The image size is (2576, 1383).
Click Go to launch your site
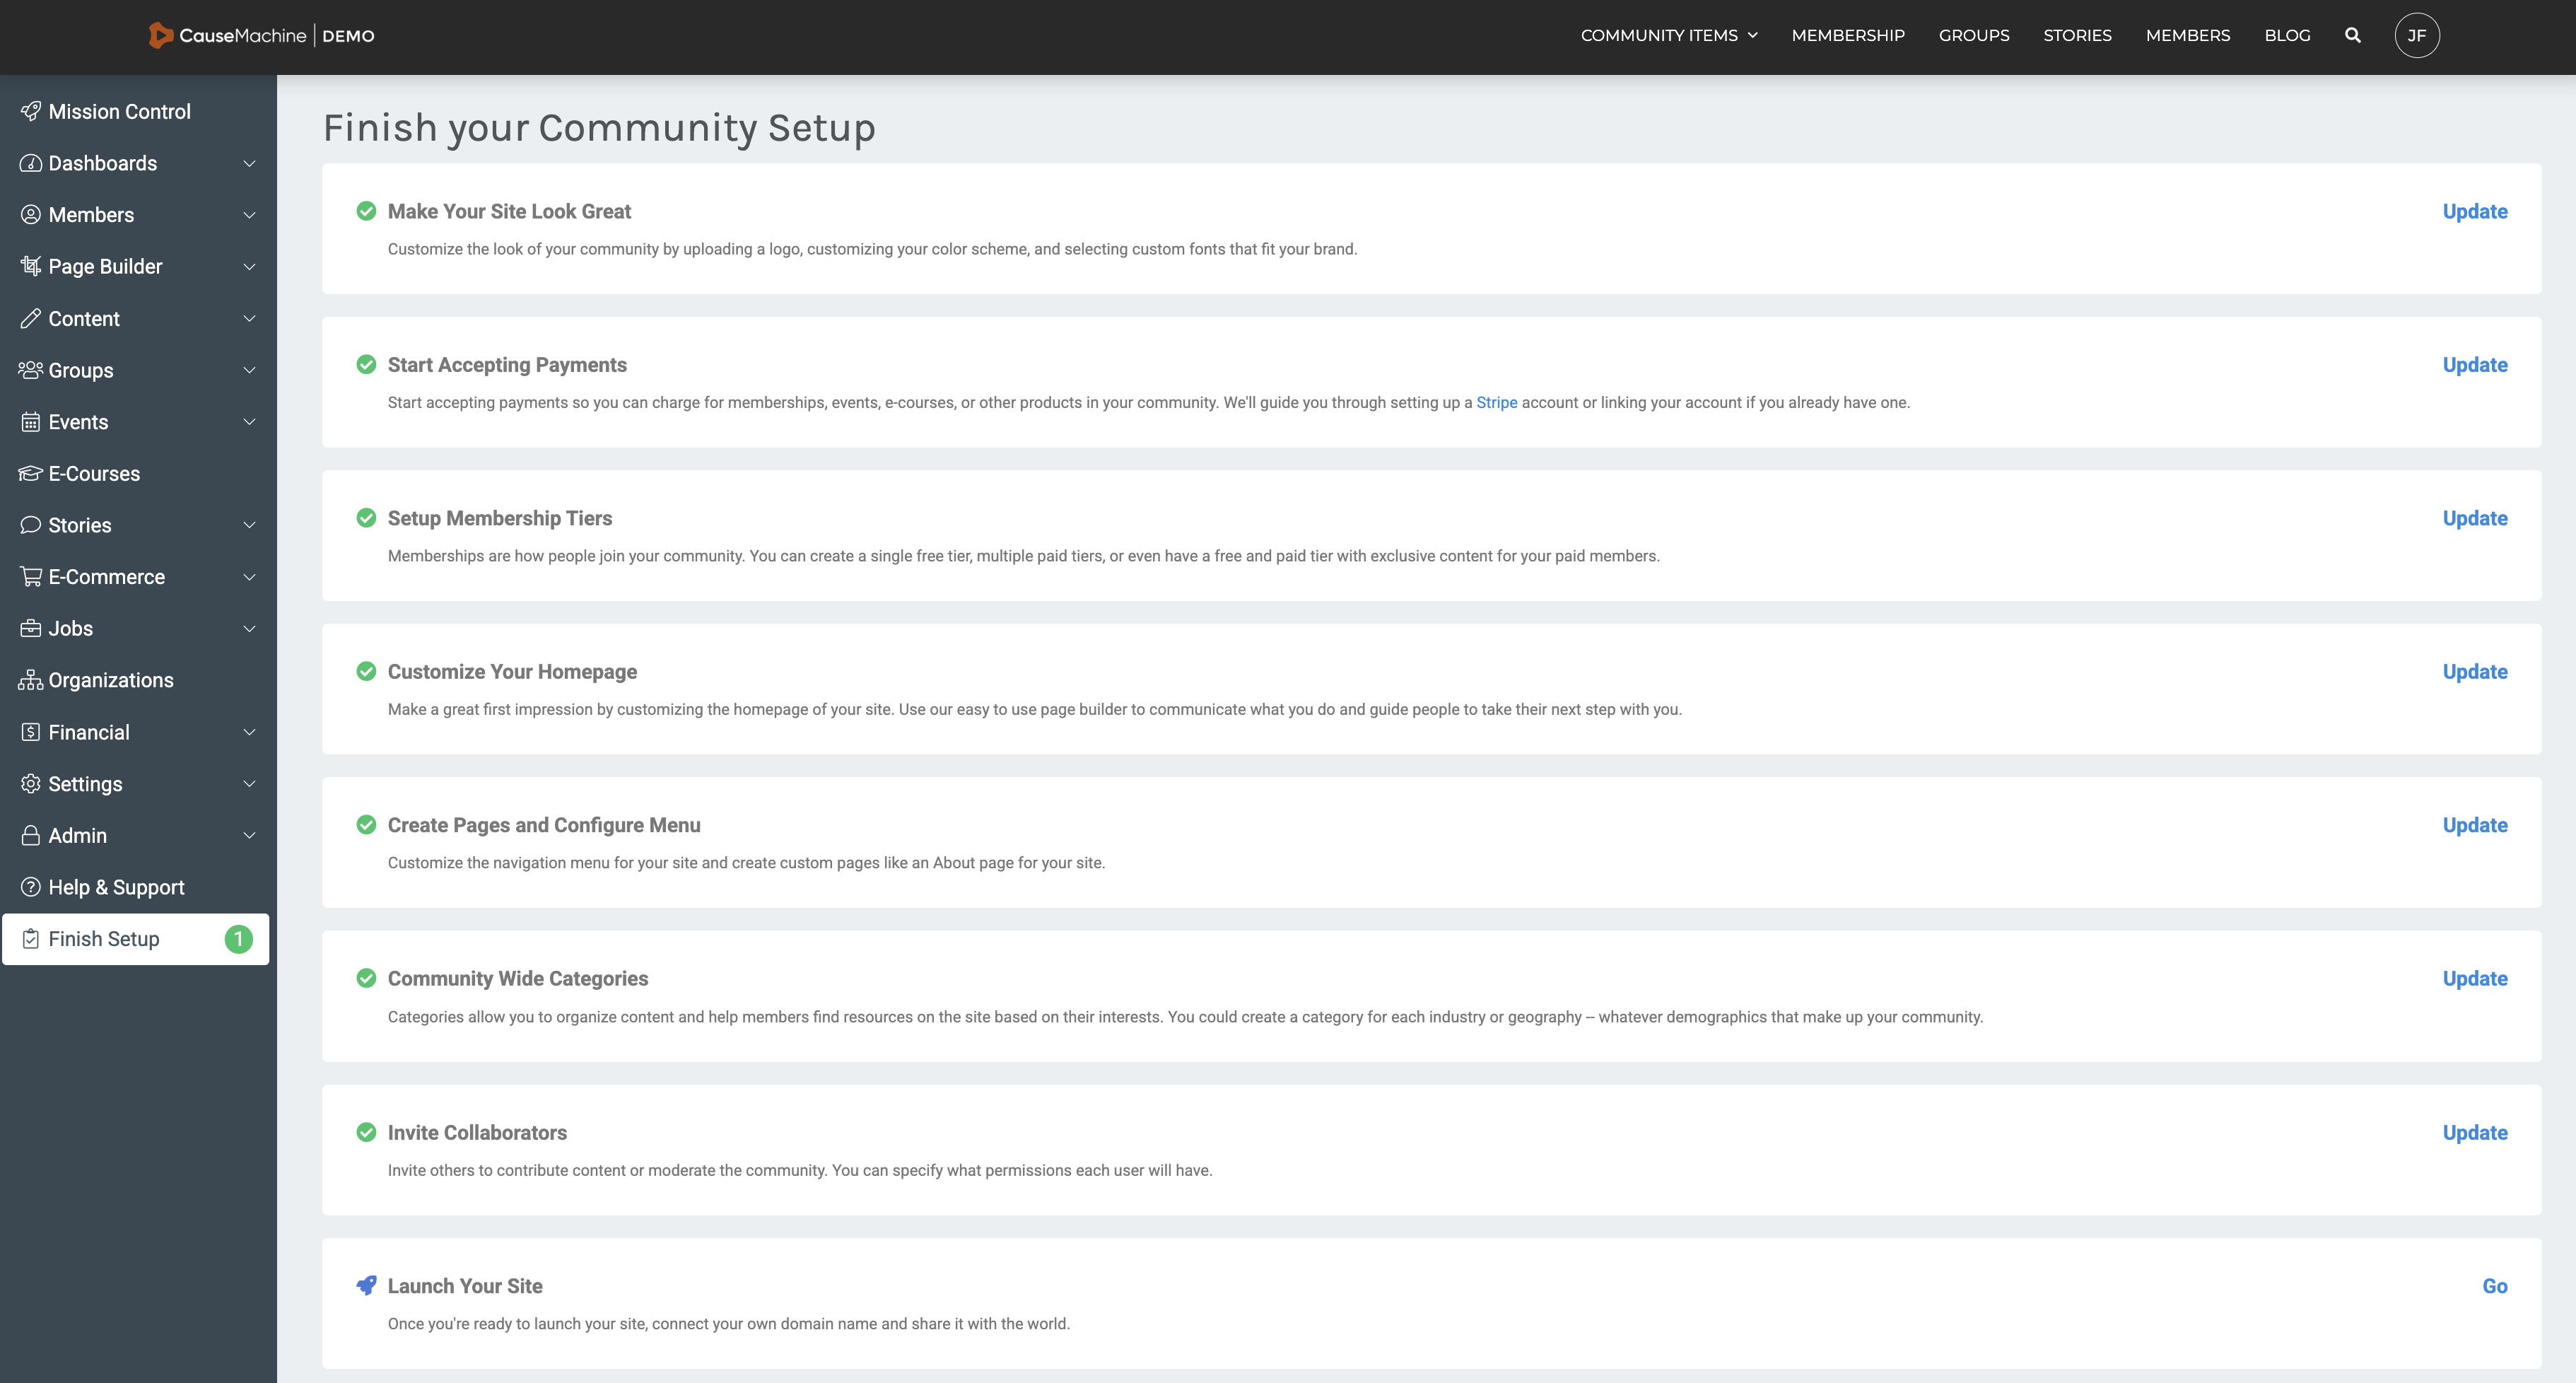(2494, 1286)
